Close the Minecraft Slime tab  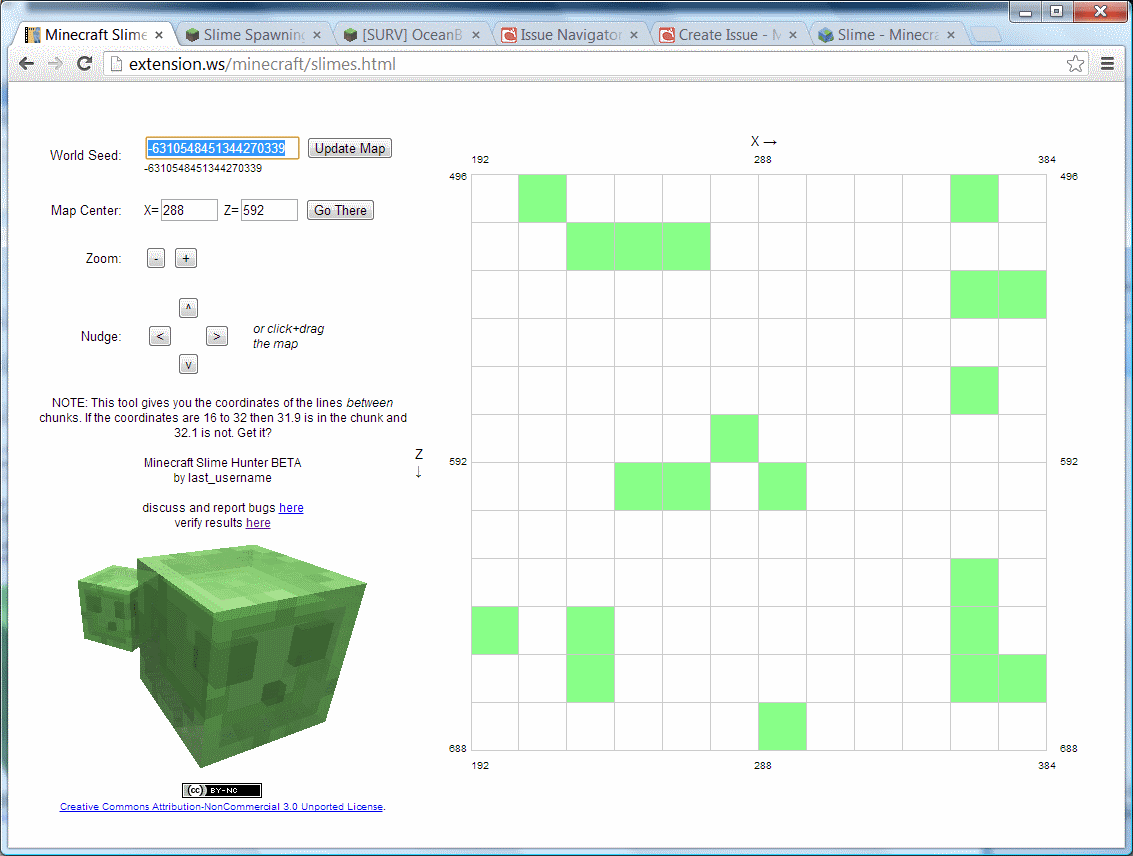click(159, 35)
